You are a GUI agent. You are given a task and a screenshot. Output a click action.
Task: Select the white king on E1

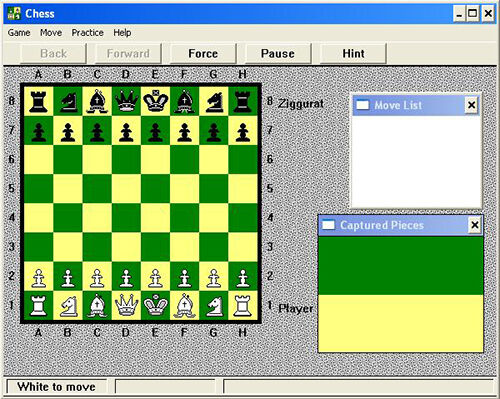pyautogui.click(x=155, y=305)
